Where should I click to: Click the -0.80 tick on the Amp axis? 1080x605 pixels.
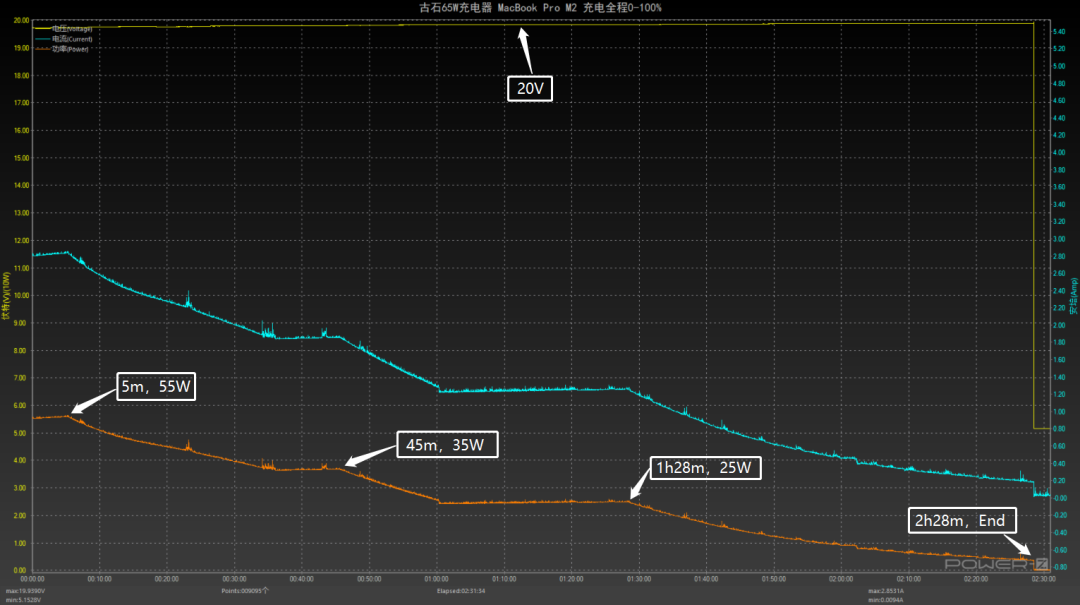[1059, 568]
